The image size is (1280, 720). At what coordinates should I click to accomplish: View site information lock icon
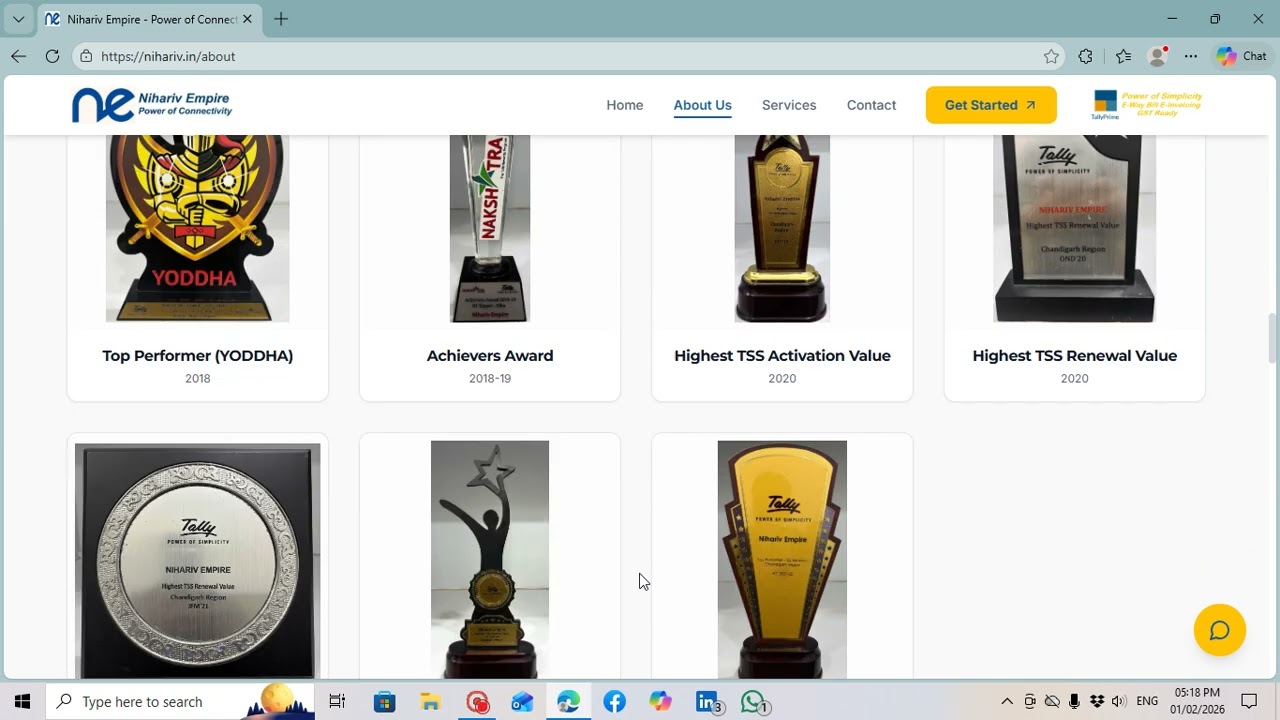click(x=86, y=57)
